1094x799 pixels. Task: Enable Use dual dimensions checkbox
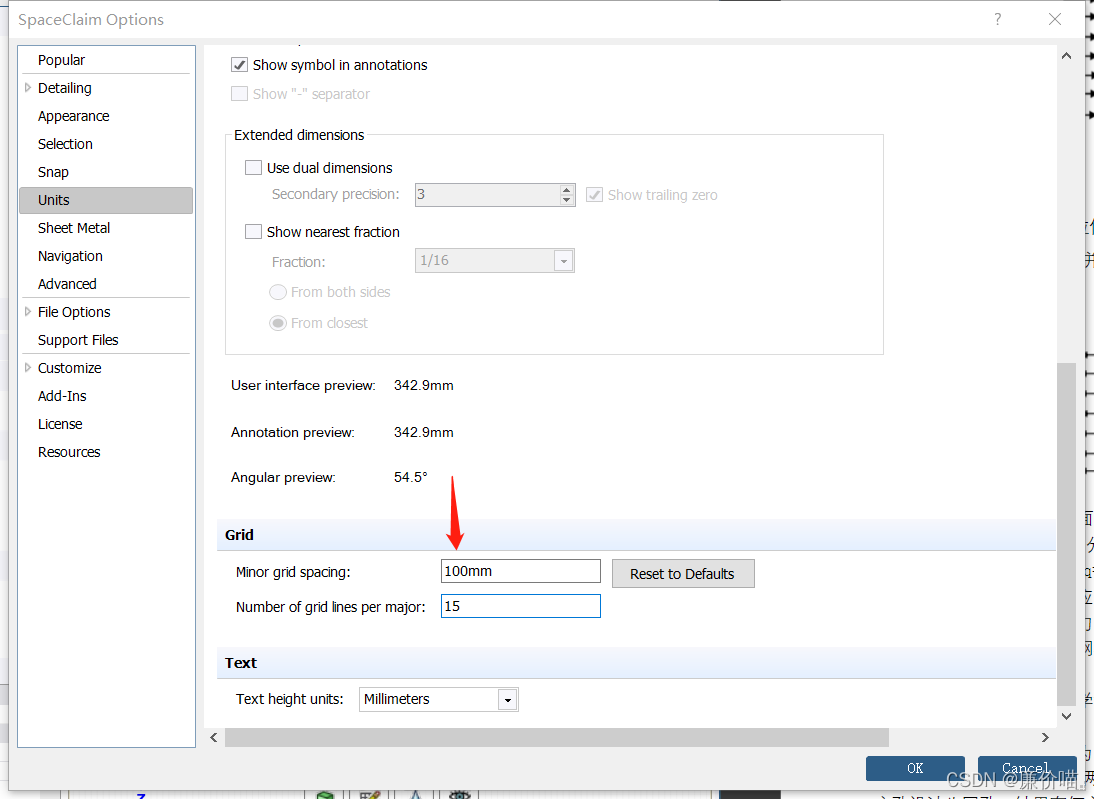point(253,167)
